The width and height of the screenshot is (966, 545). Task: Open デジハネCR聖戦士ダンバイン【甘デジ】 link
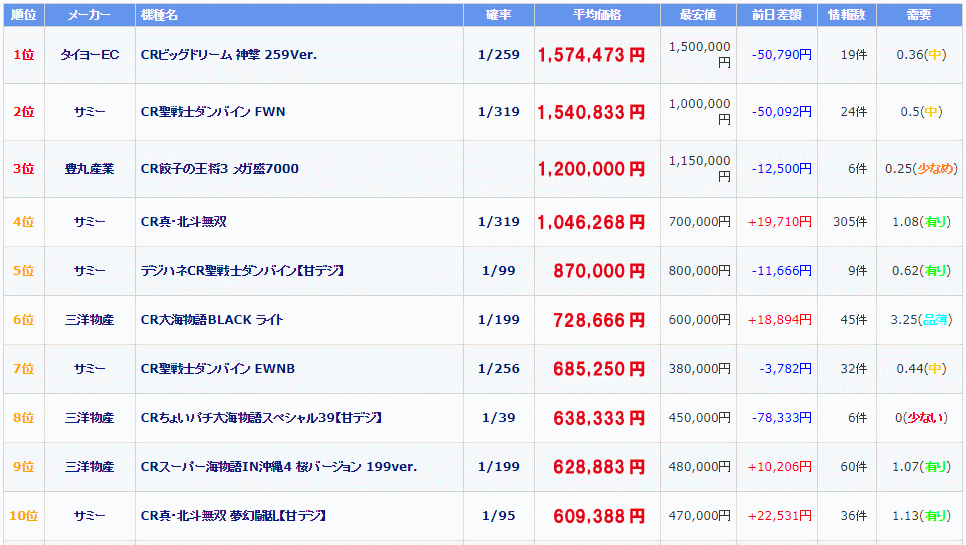pos(242,271)
